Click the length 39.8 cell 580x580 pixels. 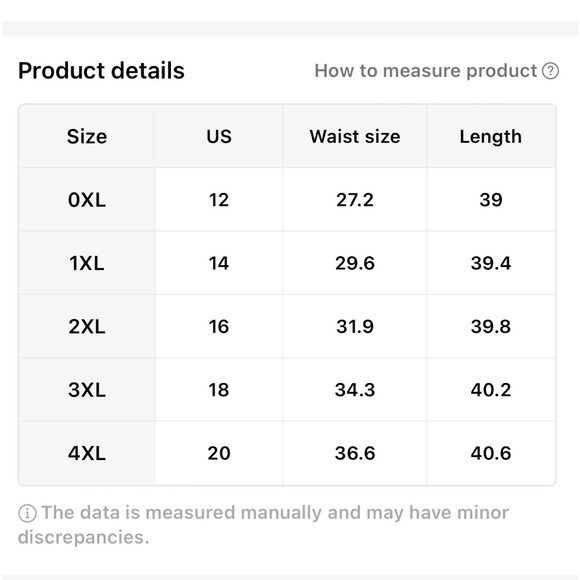click(x=491, y=326)
